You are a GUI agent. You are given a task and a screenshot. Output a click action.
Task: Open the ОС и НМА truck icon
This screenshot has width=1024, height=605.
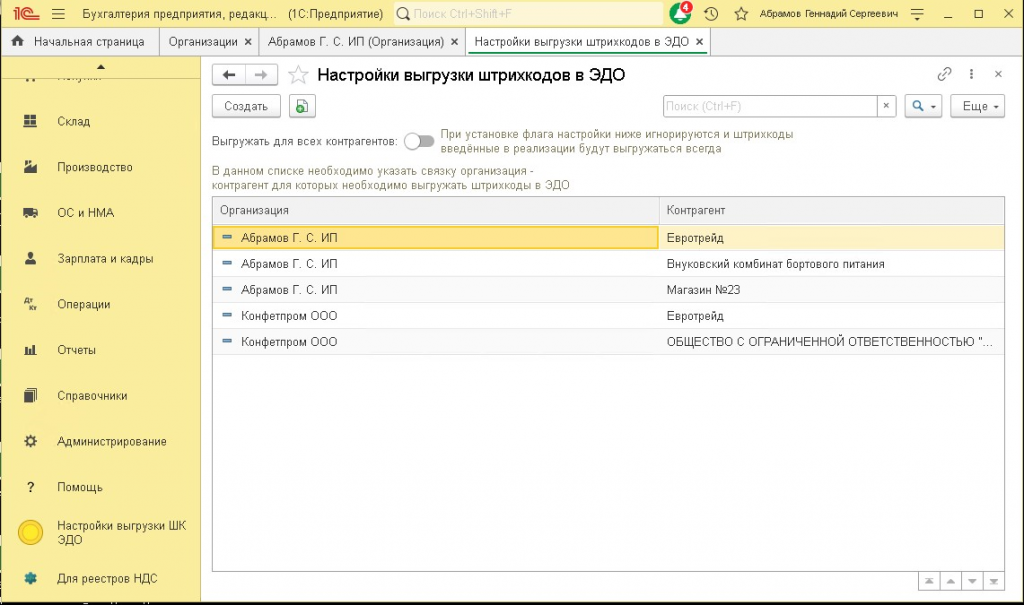[x=30, y=212]
